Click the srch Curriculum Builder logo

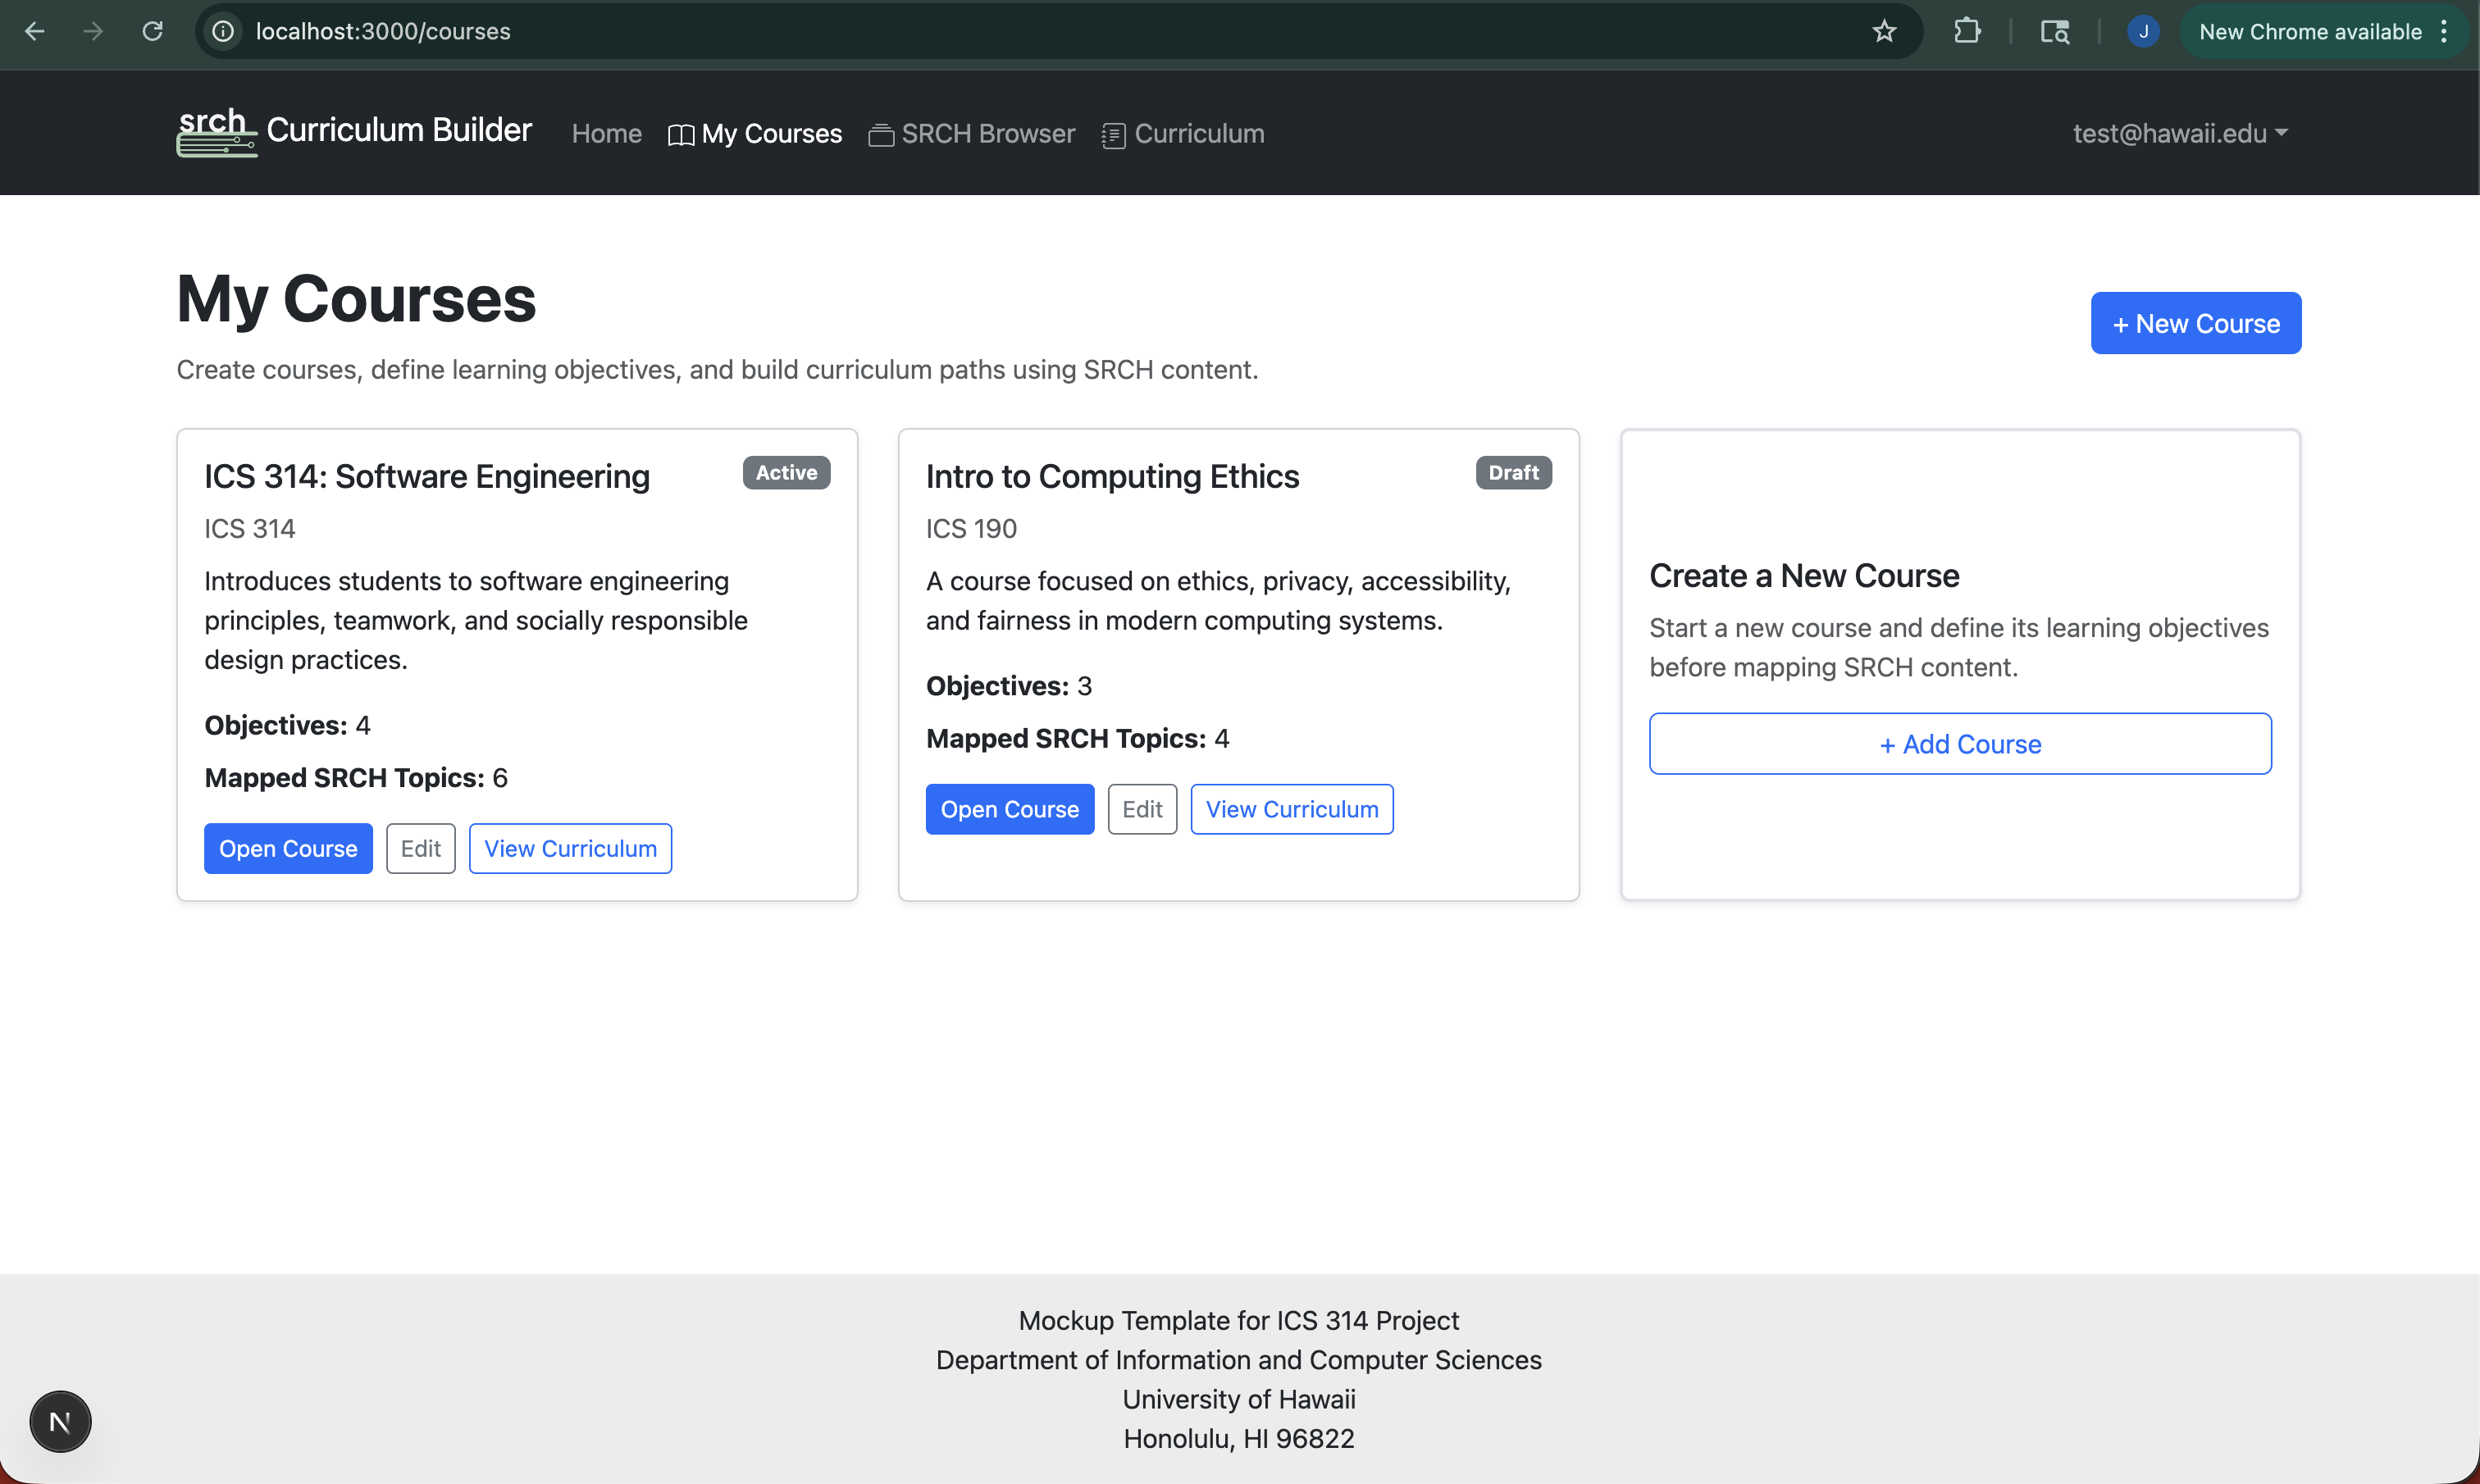(354, 132)
